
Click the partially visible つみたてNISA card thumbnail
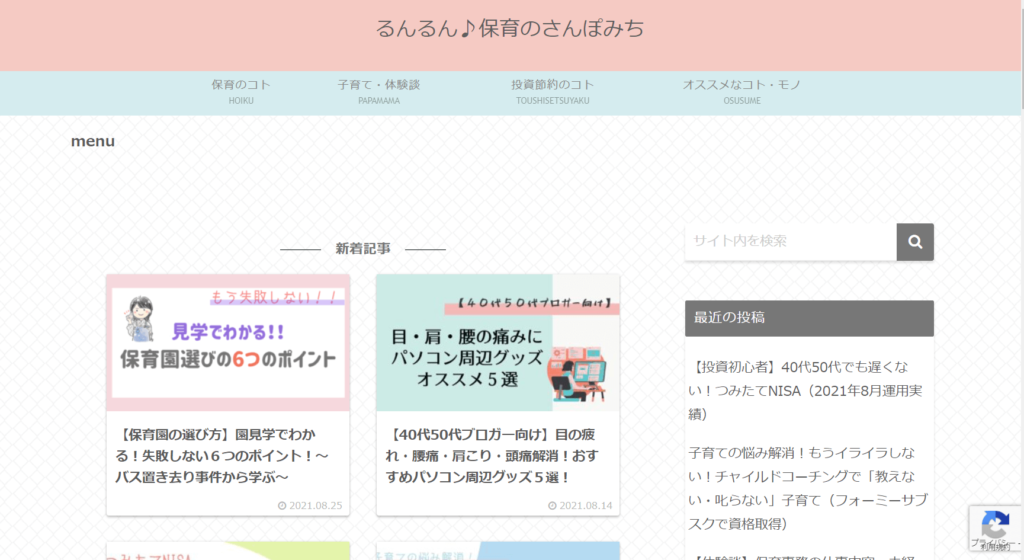(228, 551)
